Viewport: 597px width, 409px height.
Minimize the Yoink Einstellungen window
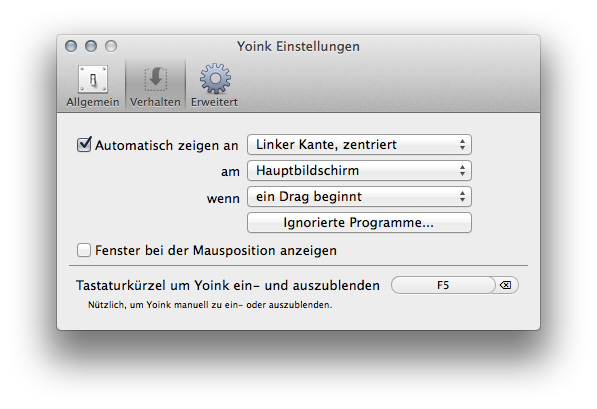[91, 46]
